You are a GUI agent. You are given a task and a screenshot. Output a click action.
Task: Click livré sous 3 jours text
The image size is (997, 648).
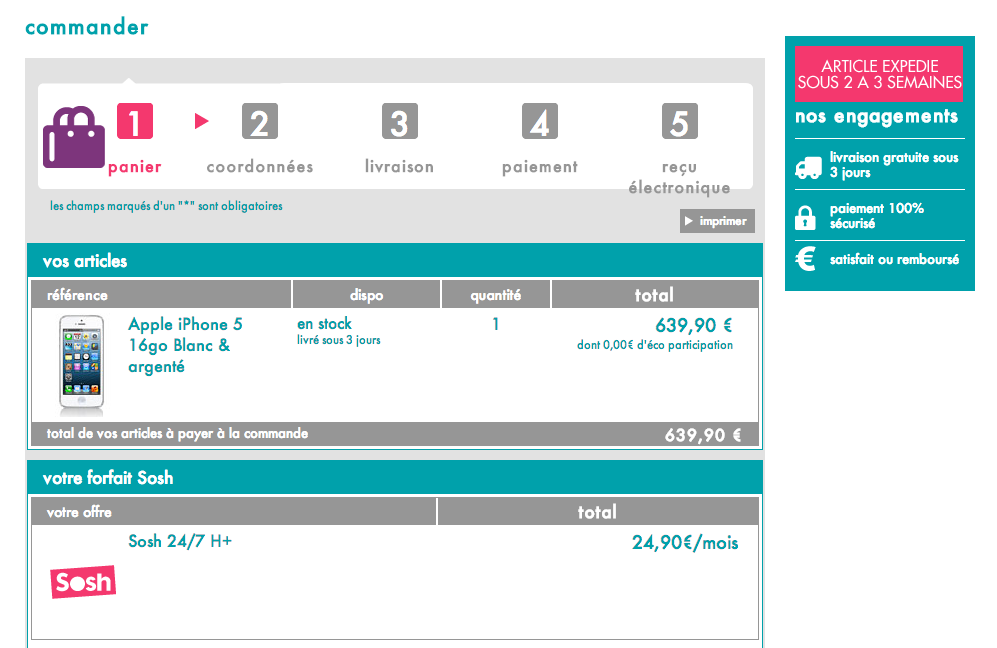(339, 340)
